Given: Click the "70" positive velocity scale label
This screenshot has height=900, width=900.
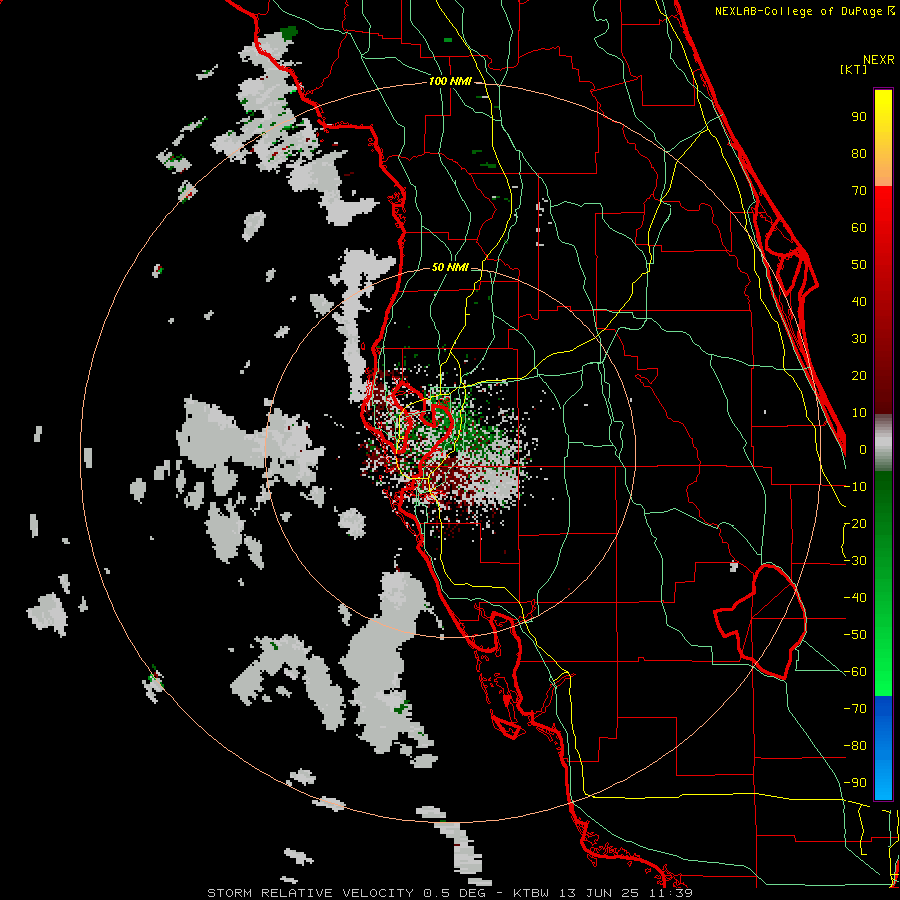Looking at the screenshot, I should [859, 191].
